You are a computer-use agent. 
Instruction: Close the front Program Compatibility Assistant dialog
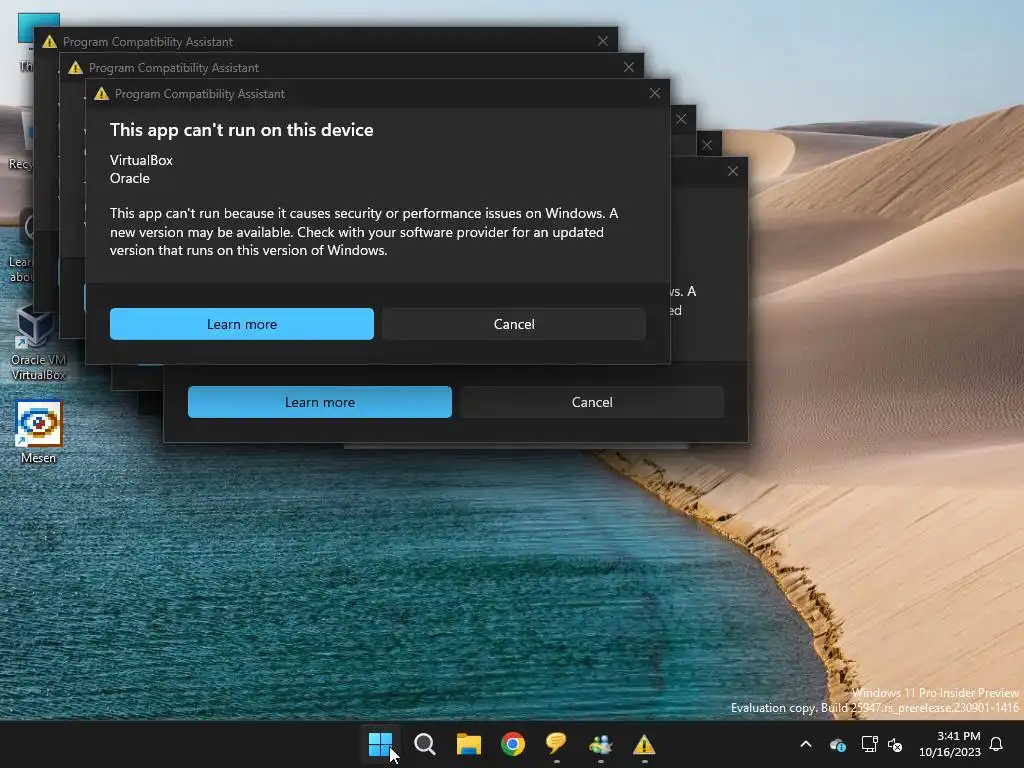click(654, 93)
